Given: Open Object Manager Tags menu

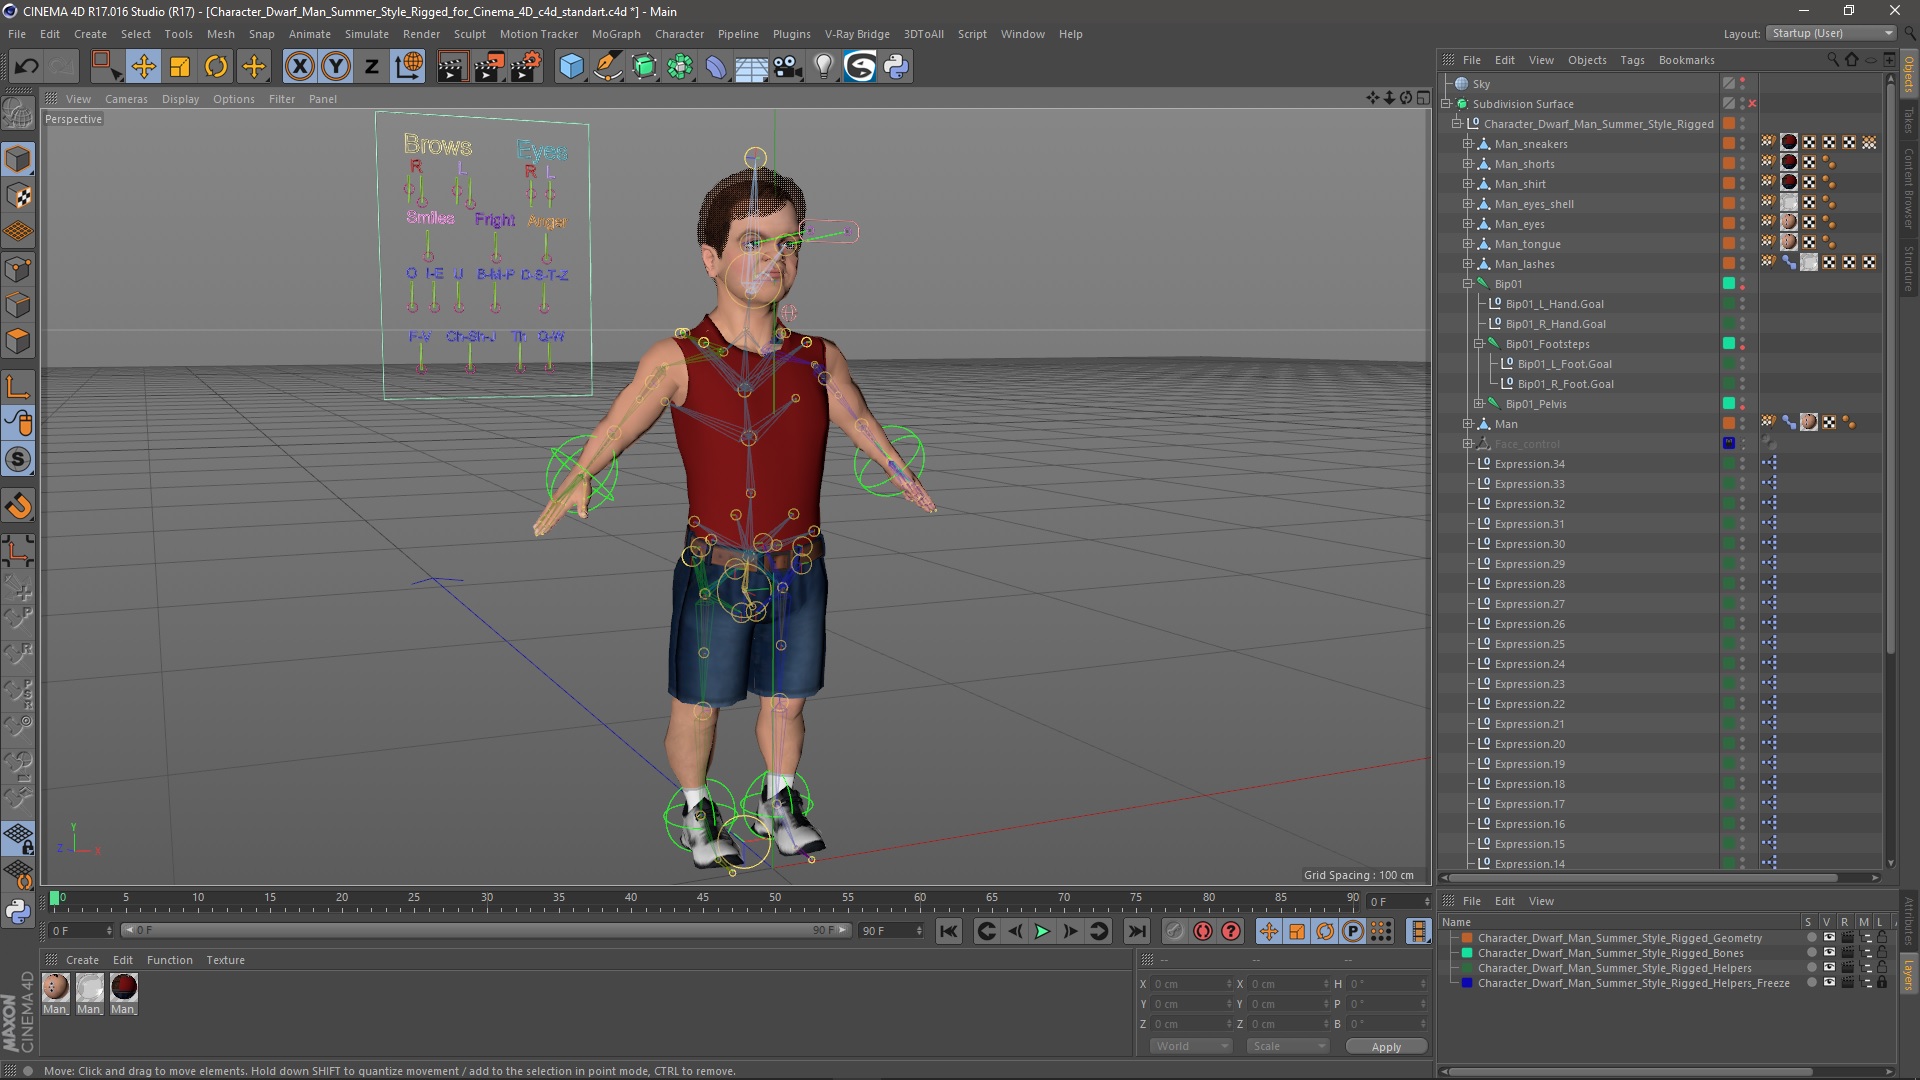Looking at the screenshot, I should pyautogui.click(x=1632, y=60).
